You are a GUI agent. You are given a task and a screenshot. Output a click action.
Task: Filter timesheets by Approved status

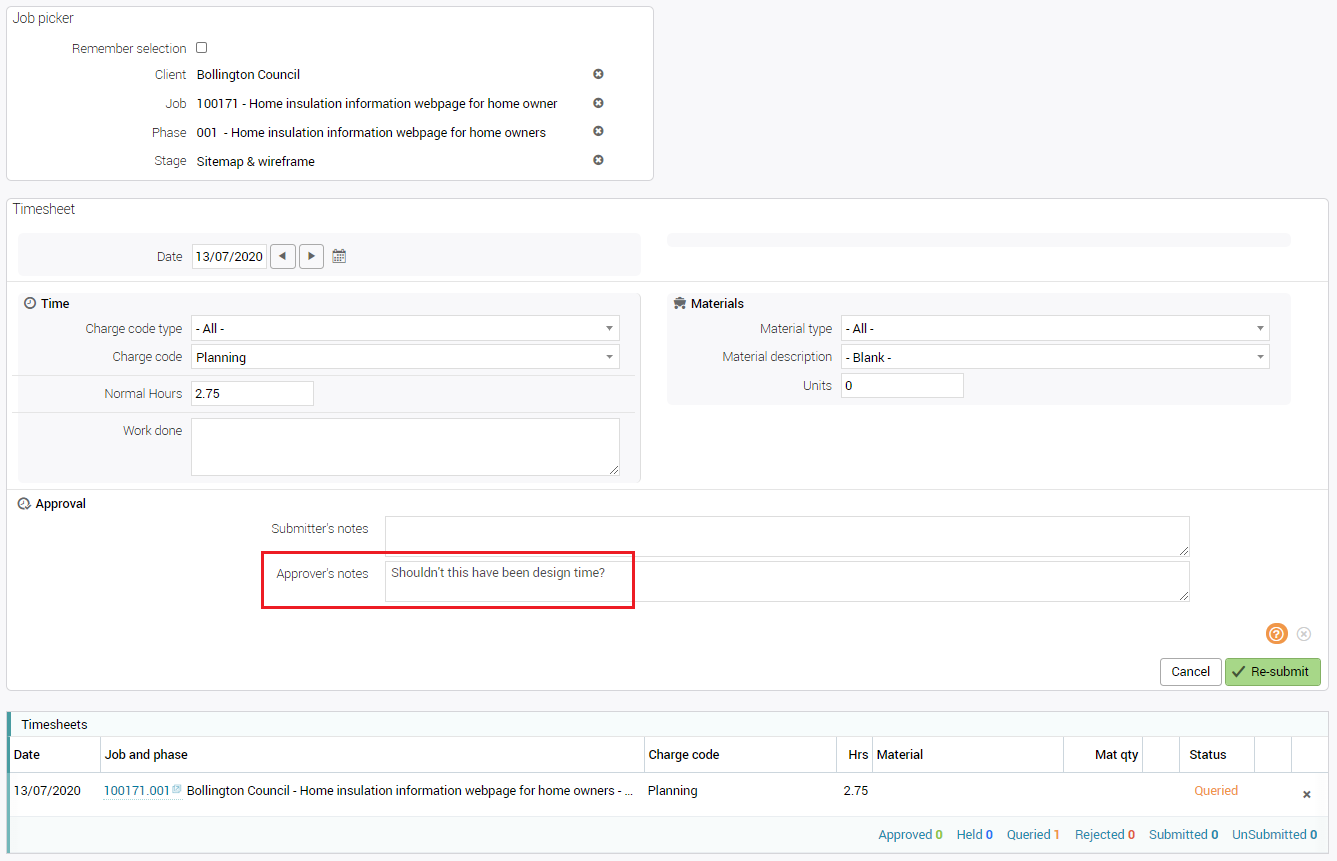click(x=910, y=834)
